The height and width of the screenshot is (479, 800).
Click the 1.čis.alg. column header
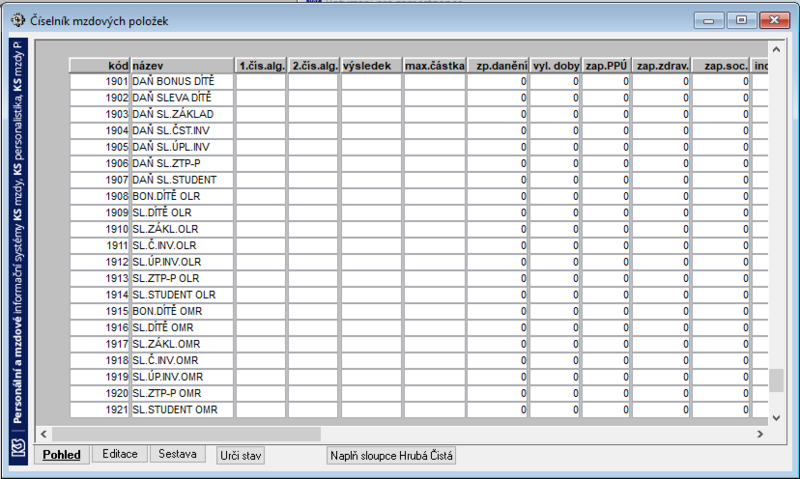click(261, 66)
